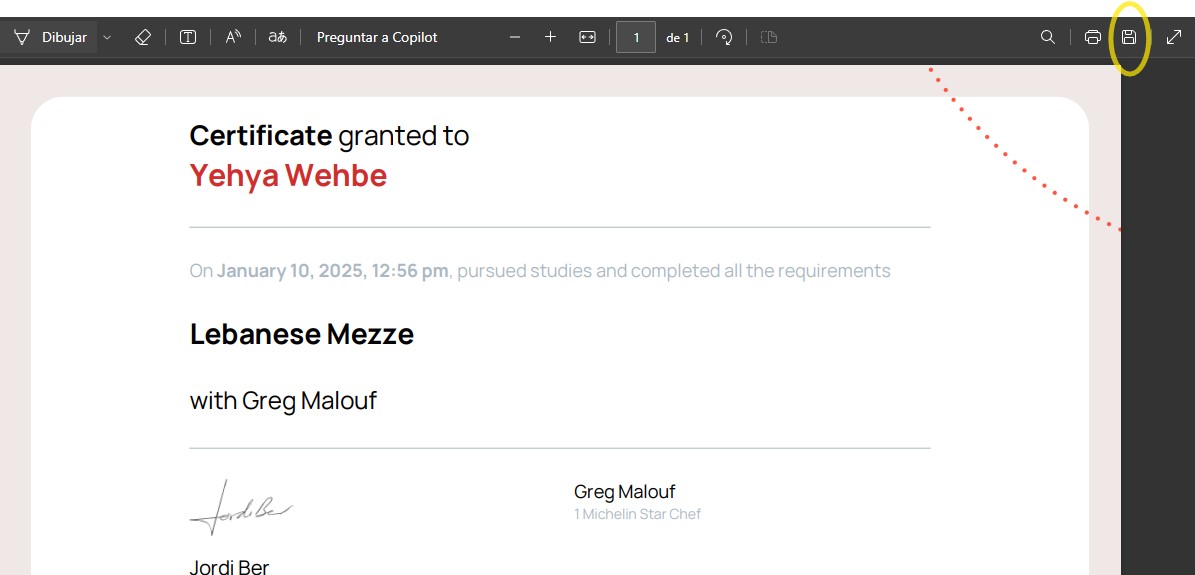Print the certificate PDF
1195x575 pixels.
pyautogui.click(x=1093, y=38)
